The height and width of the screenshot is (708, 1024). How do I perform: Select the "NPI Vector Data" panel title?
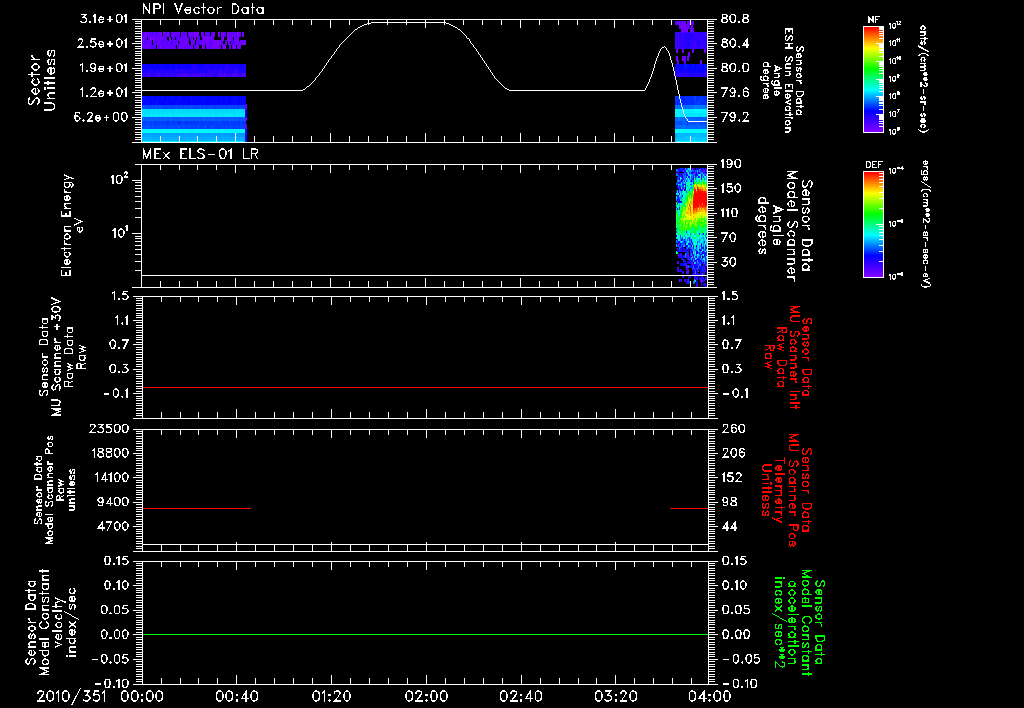click(x=203, y=9)
